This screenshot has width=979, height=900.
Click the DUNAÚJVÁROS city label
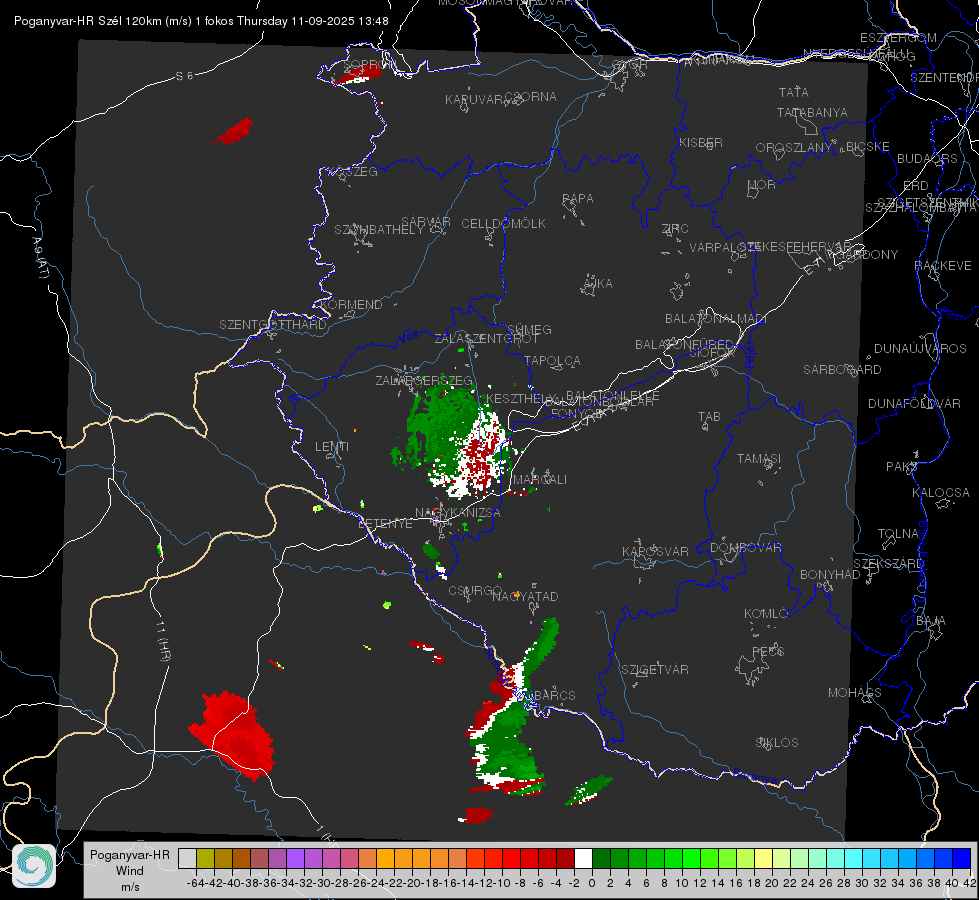pos(920,349)
